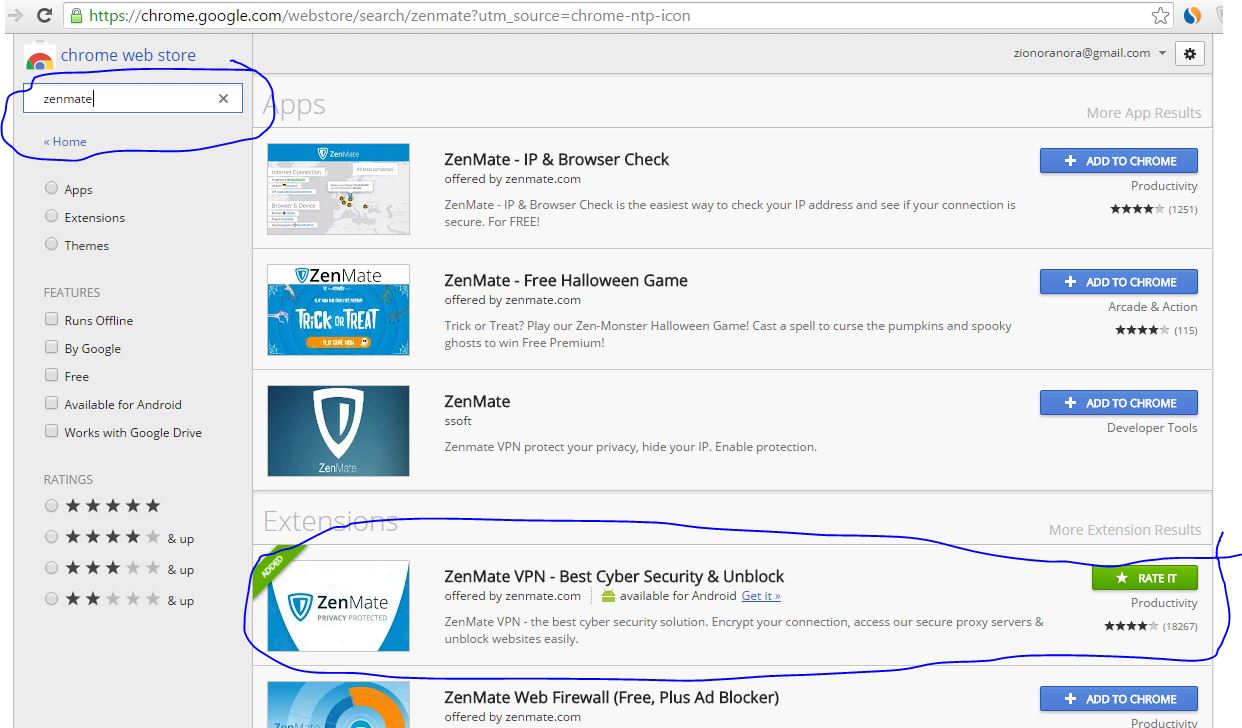1242x728 pixels.
Task: Click the green padlock in the address bar
Action: [76, 16]
